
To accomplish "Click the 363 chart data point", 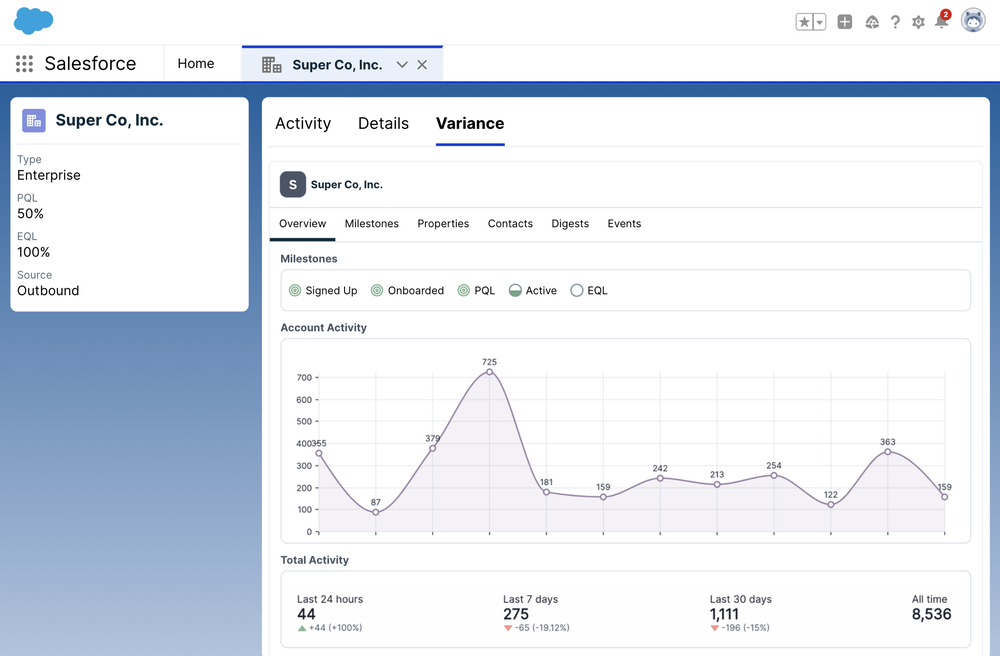I will tap(888, 451).
